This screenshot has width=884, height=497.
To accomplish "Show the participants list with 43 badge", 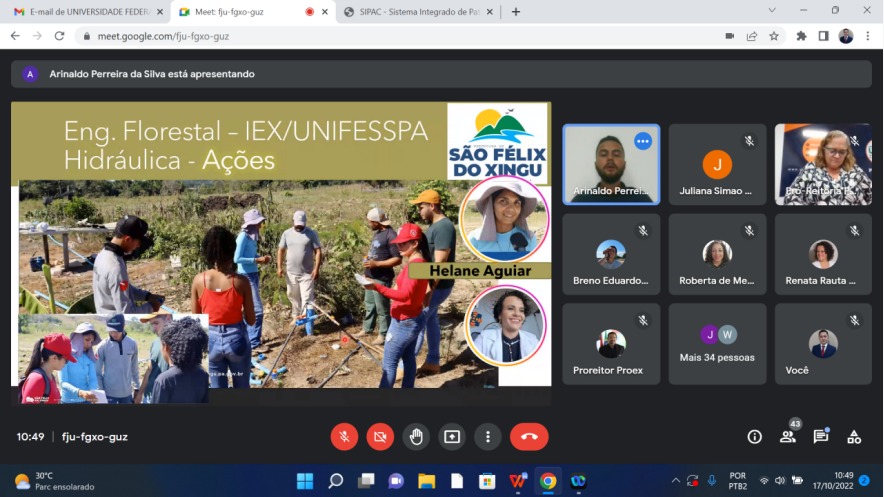I will pos(788,436).
